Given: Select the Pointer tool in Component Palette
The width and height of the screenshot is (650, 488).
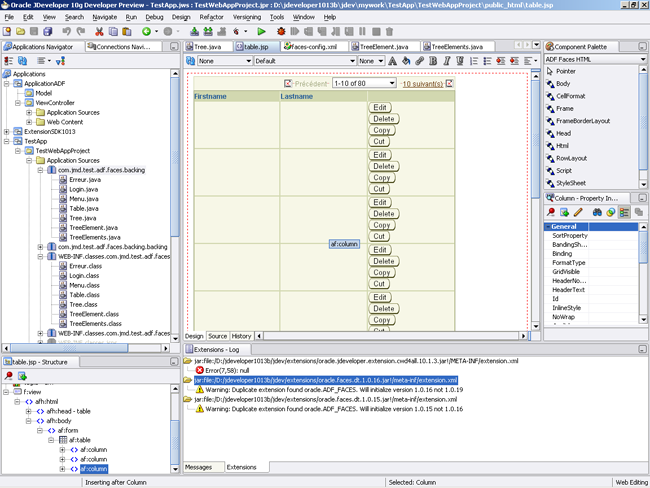Looking at the screenshot, I should (565, 71).
